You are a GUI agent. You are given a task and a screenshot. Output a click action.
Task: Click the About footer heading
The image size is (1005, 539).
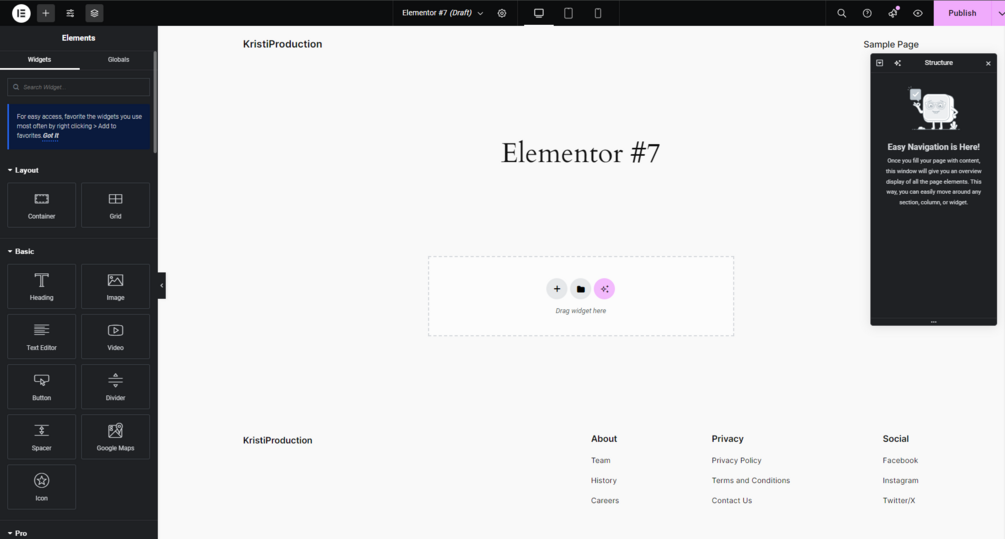604,439
